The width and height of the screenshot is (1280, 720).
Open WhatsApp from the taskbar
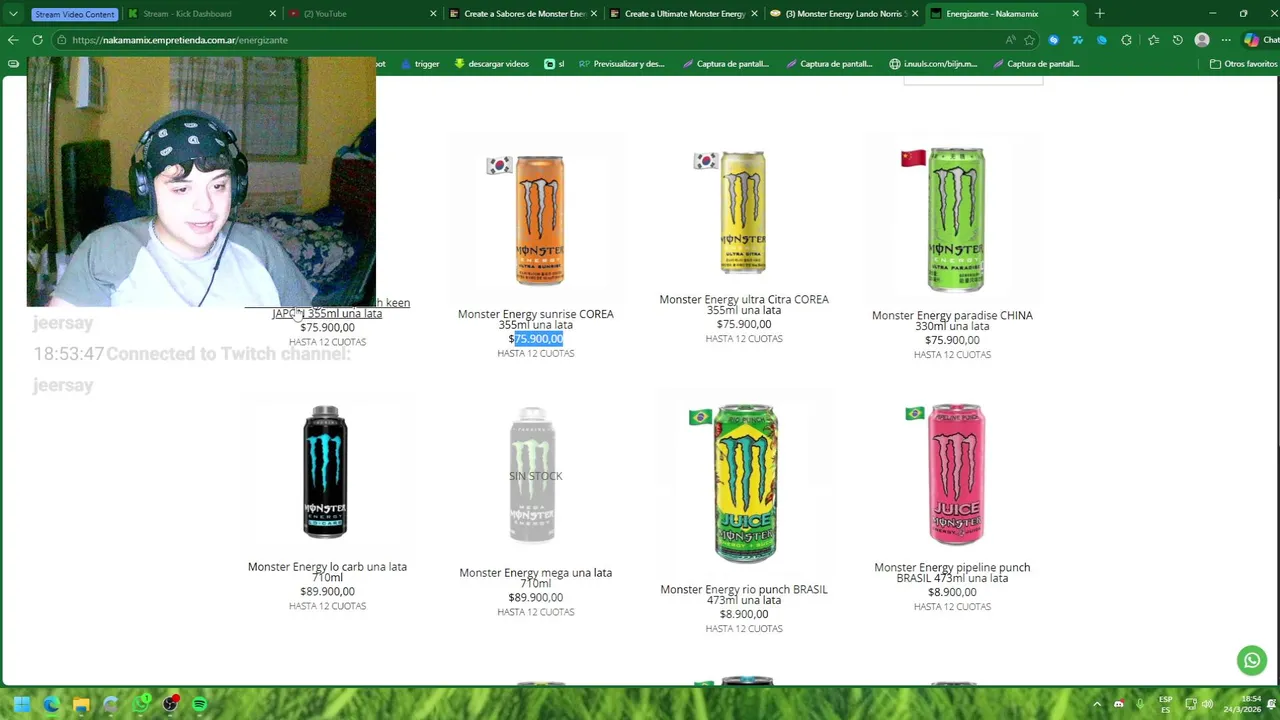pos(141,704)
